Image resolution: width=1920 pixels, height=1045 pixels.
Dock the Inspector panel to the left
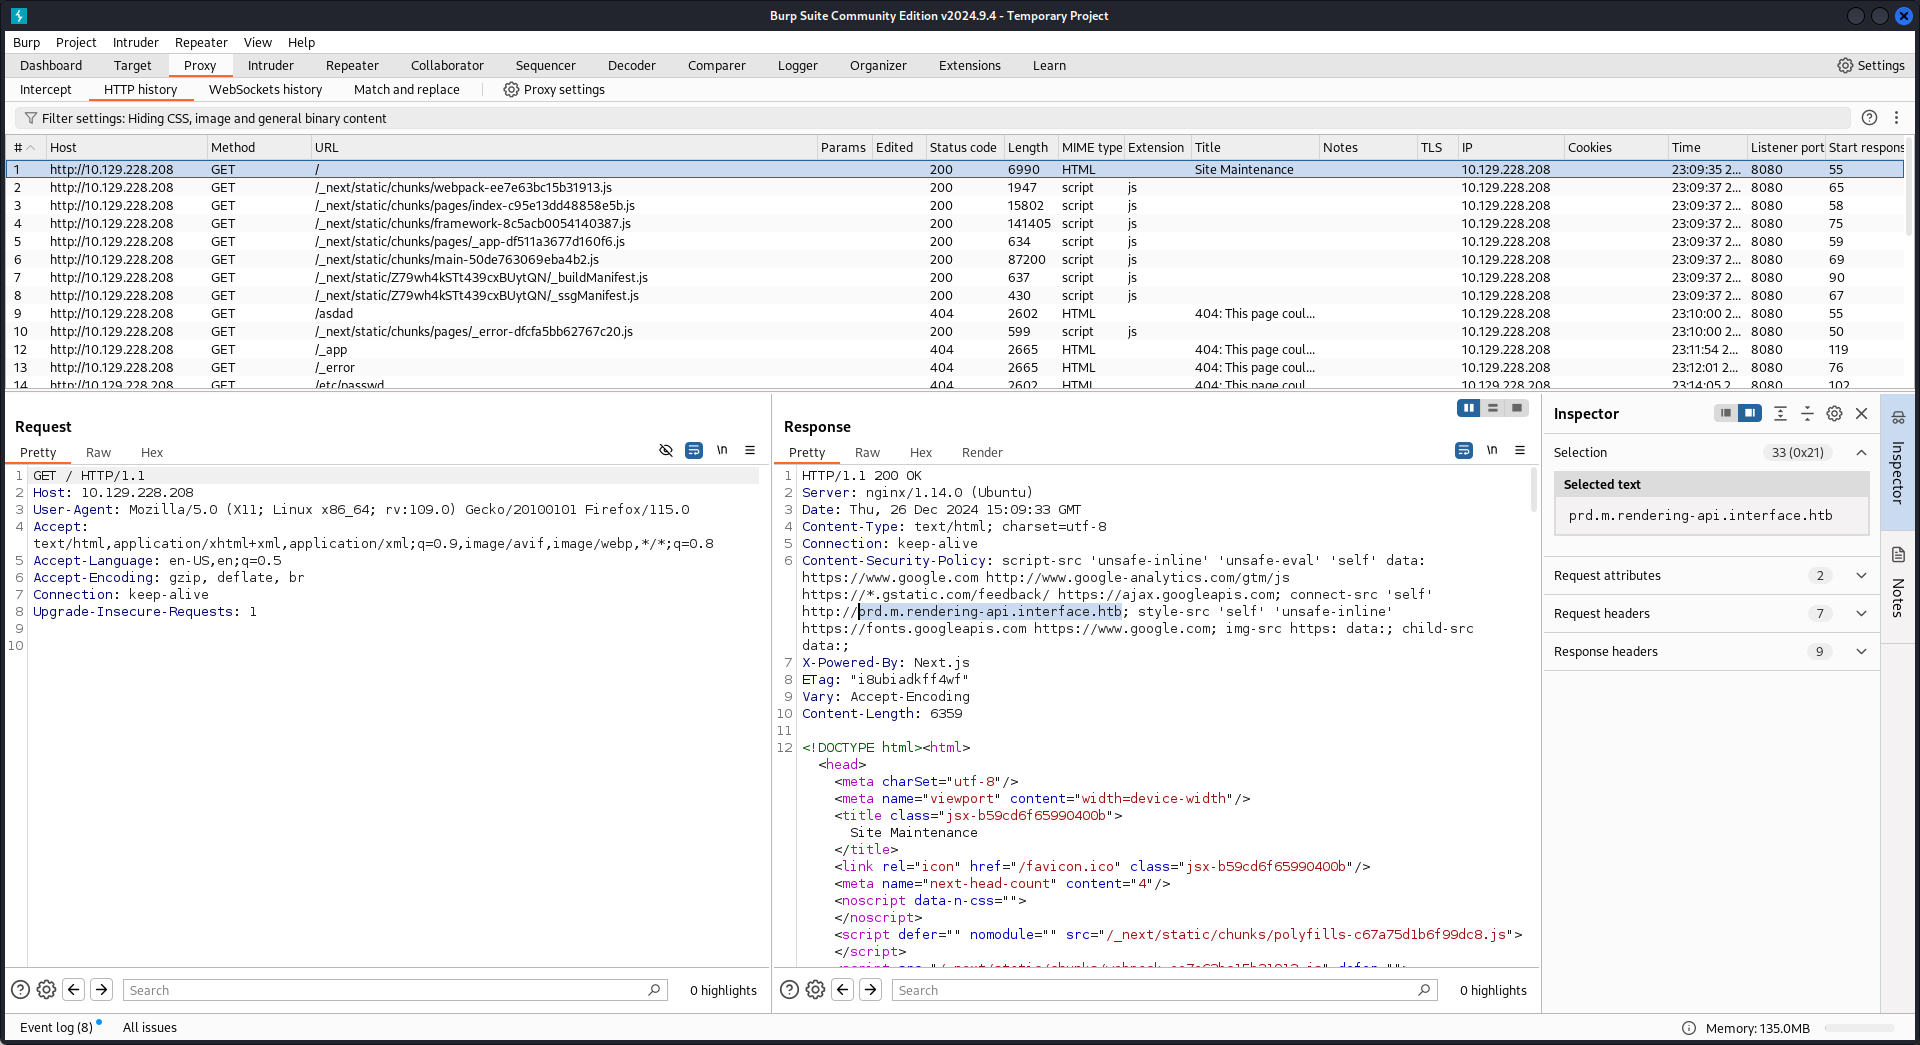1726,413
